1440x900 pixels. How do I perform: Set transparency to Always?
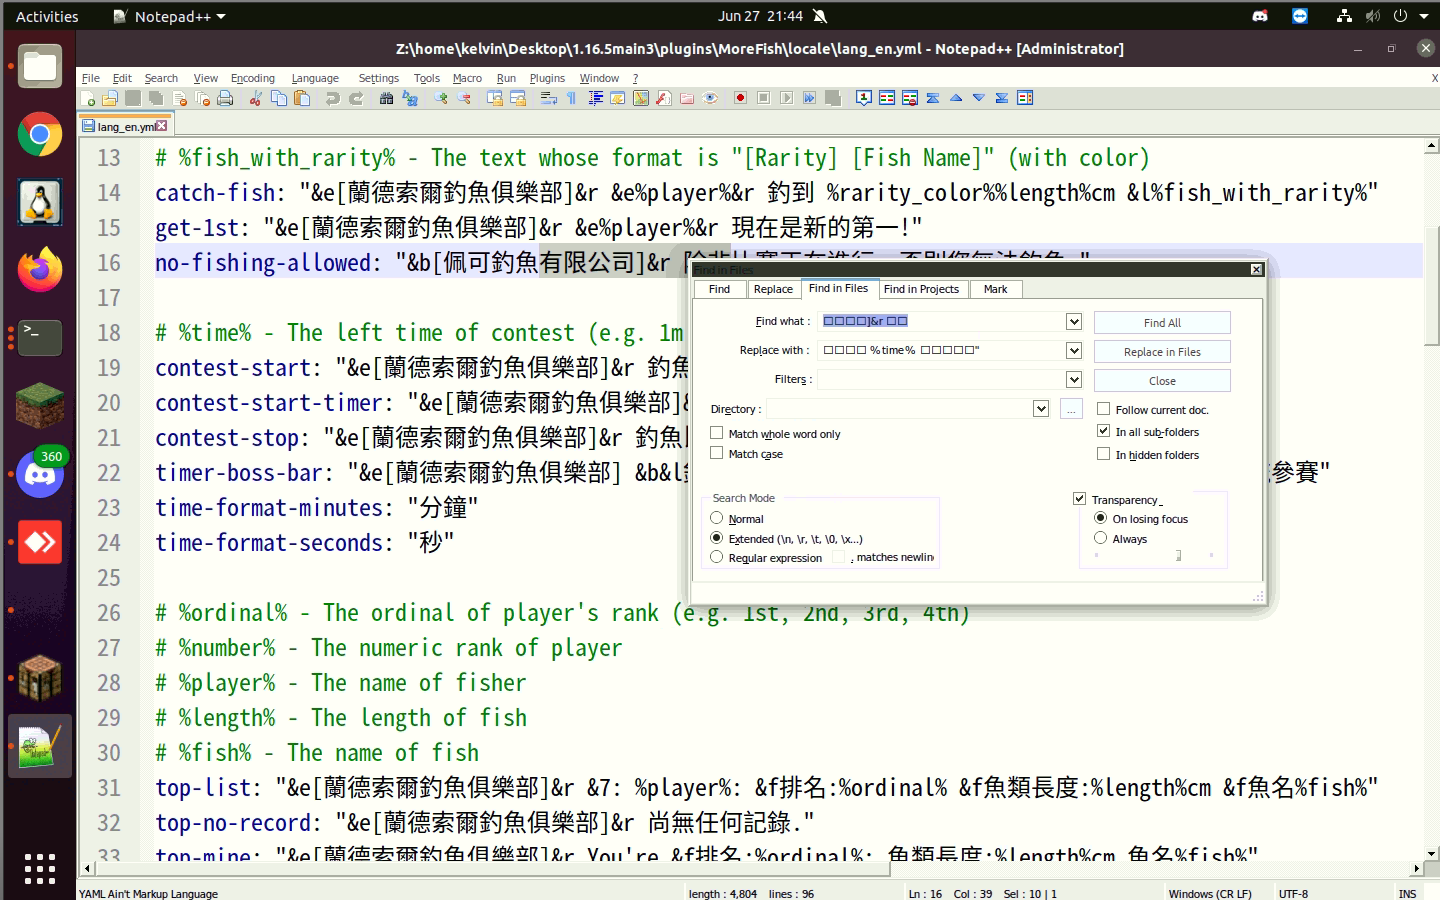tap(1100, 538)
